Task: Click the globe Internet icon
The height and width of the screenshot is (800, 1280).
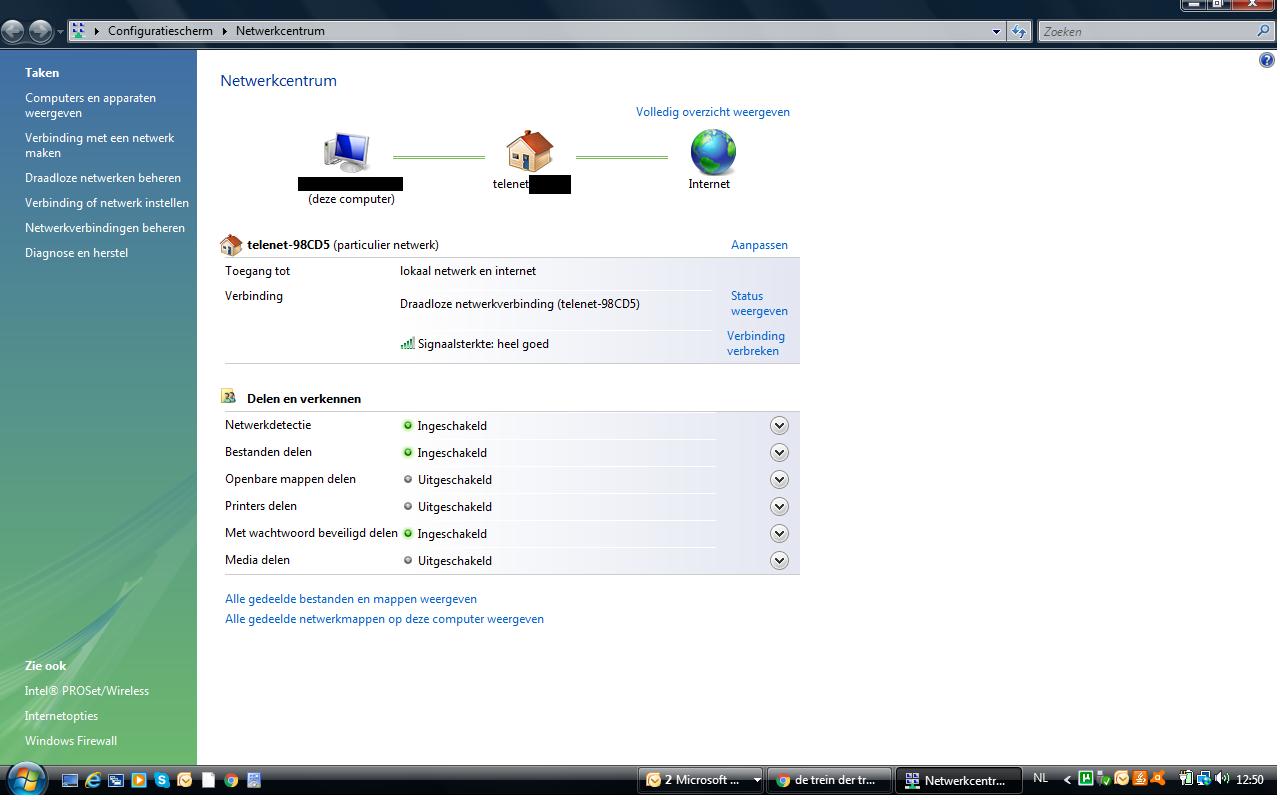Action: [713, 153]
